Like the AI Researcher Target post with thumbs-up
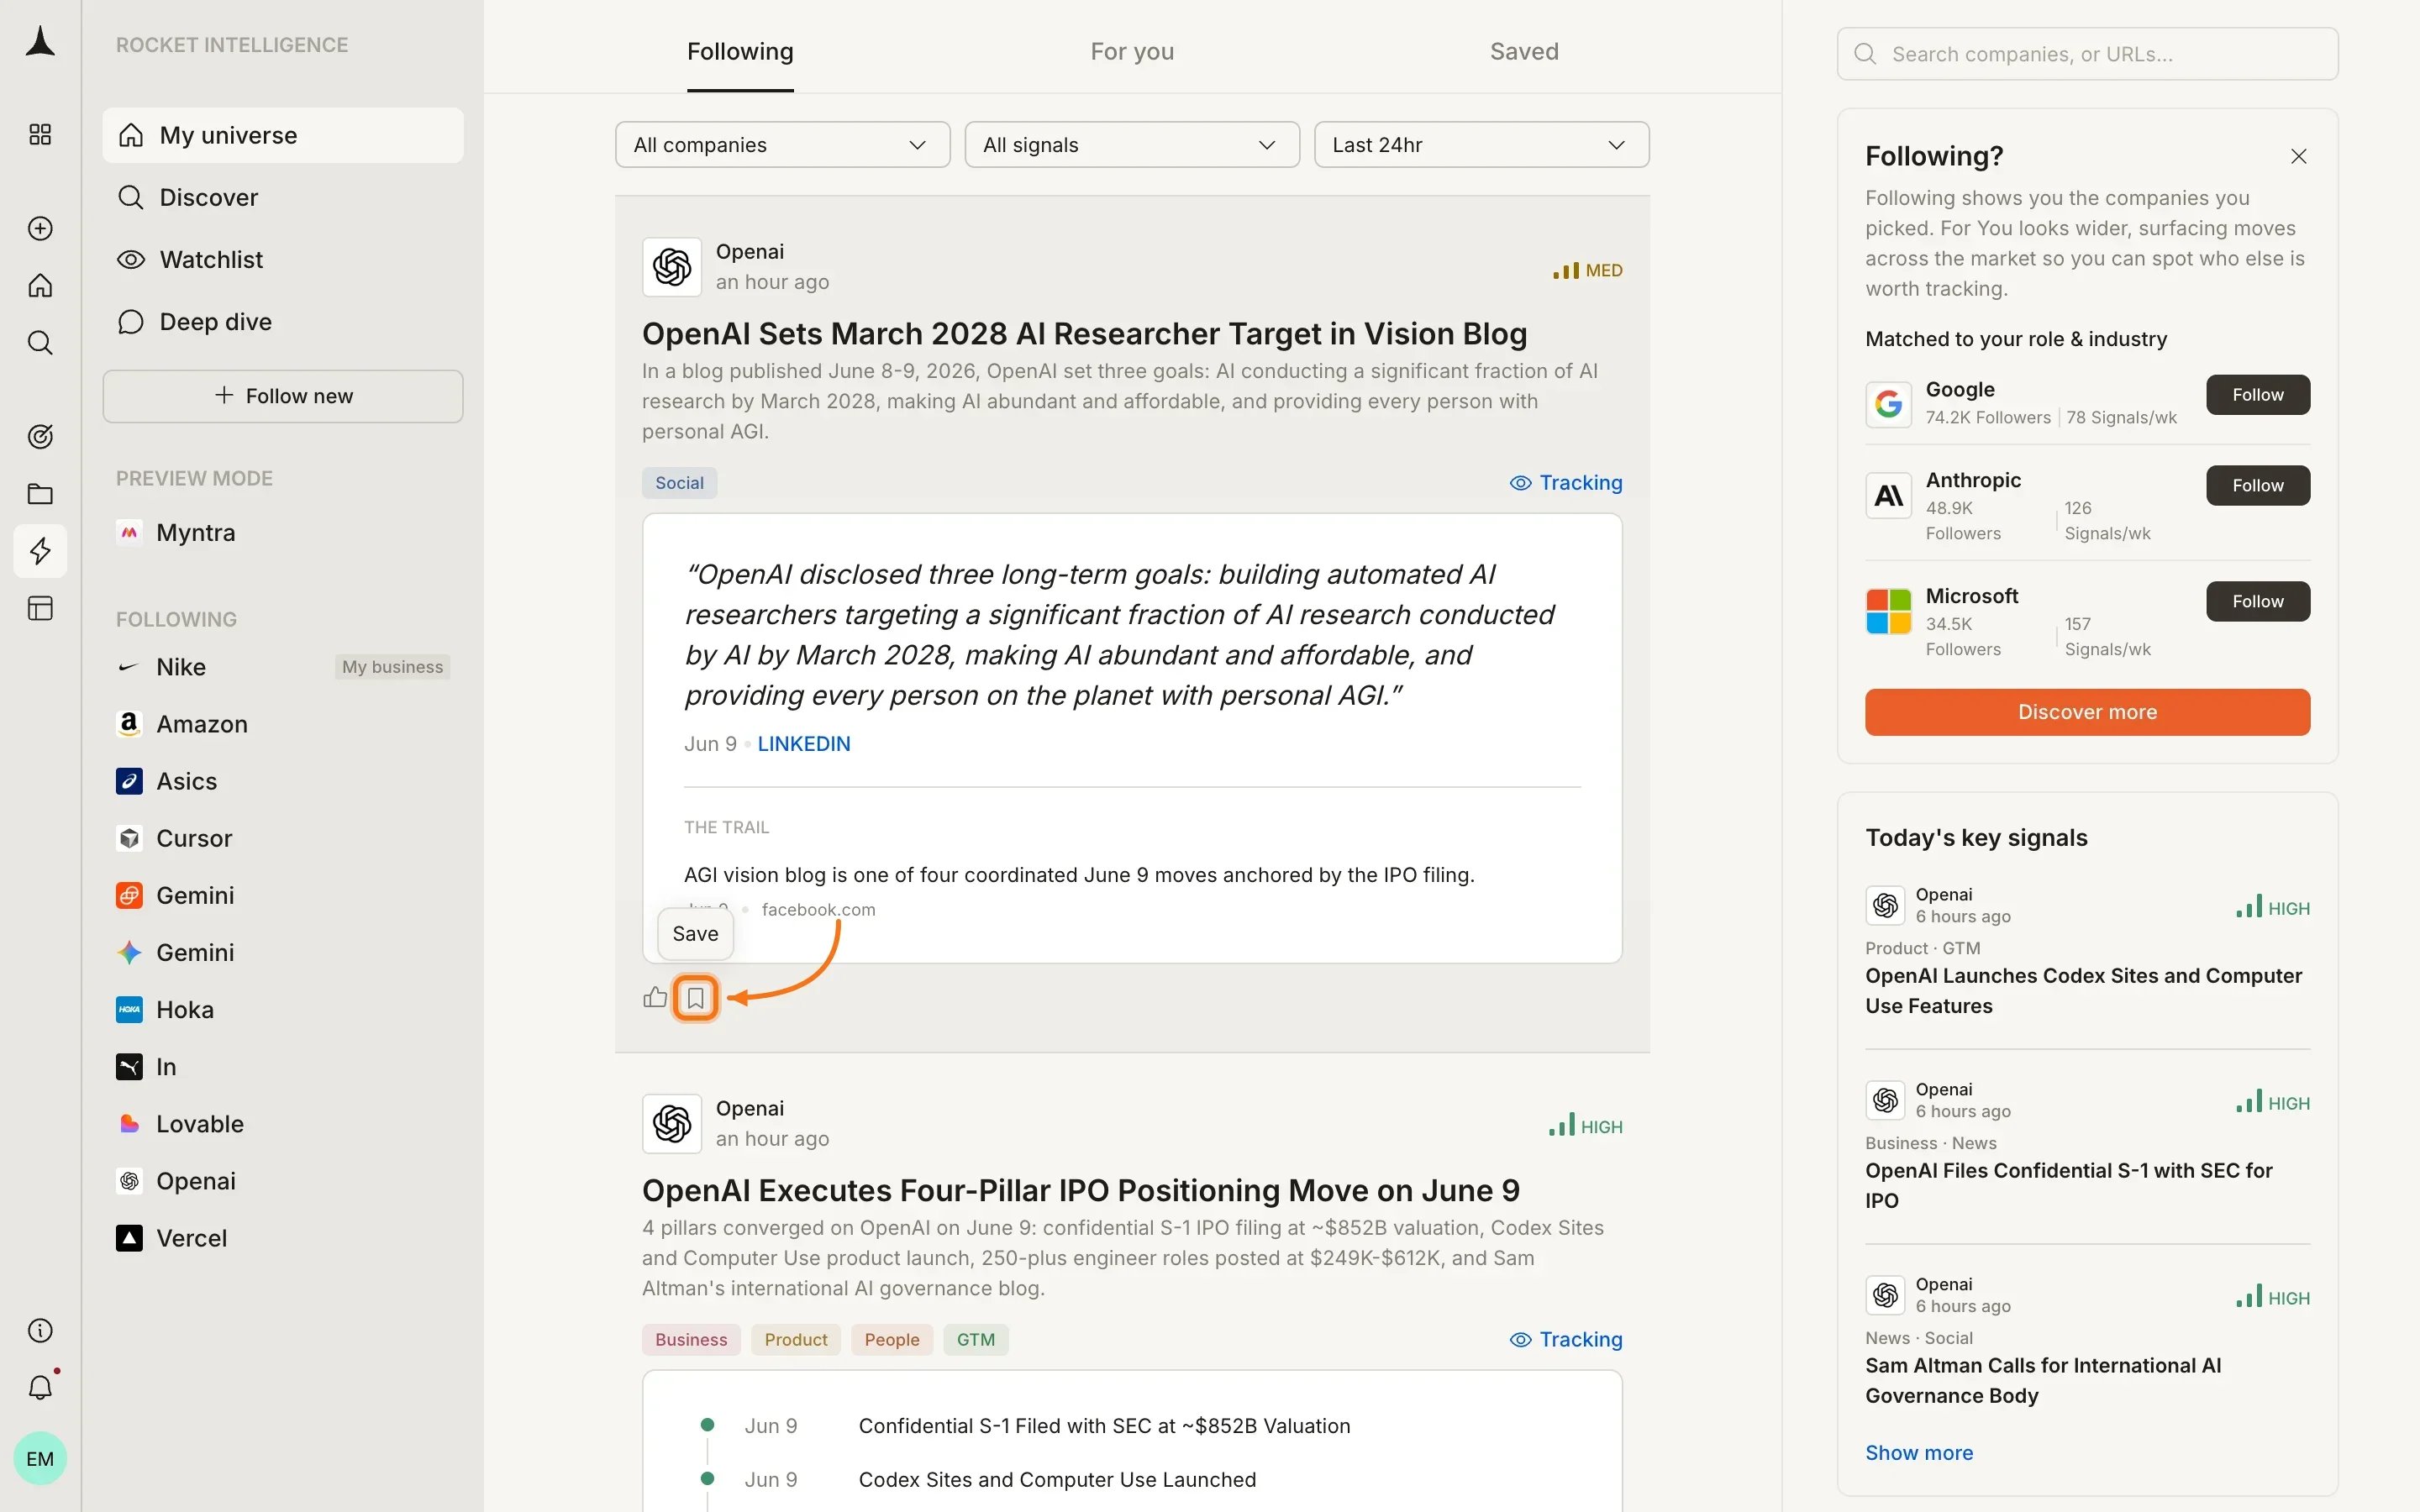The image size is (2420, 1512). pos(655,997)
